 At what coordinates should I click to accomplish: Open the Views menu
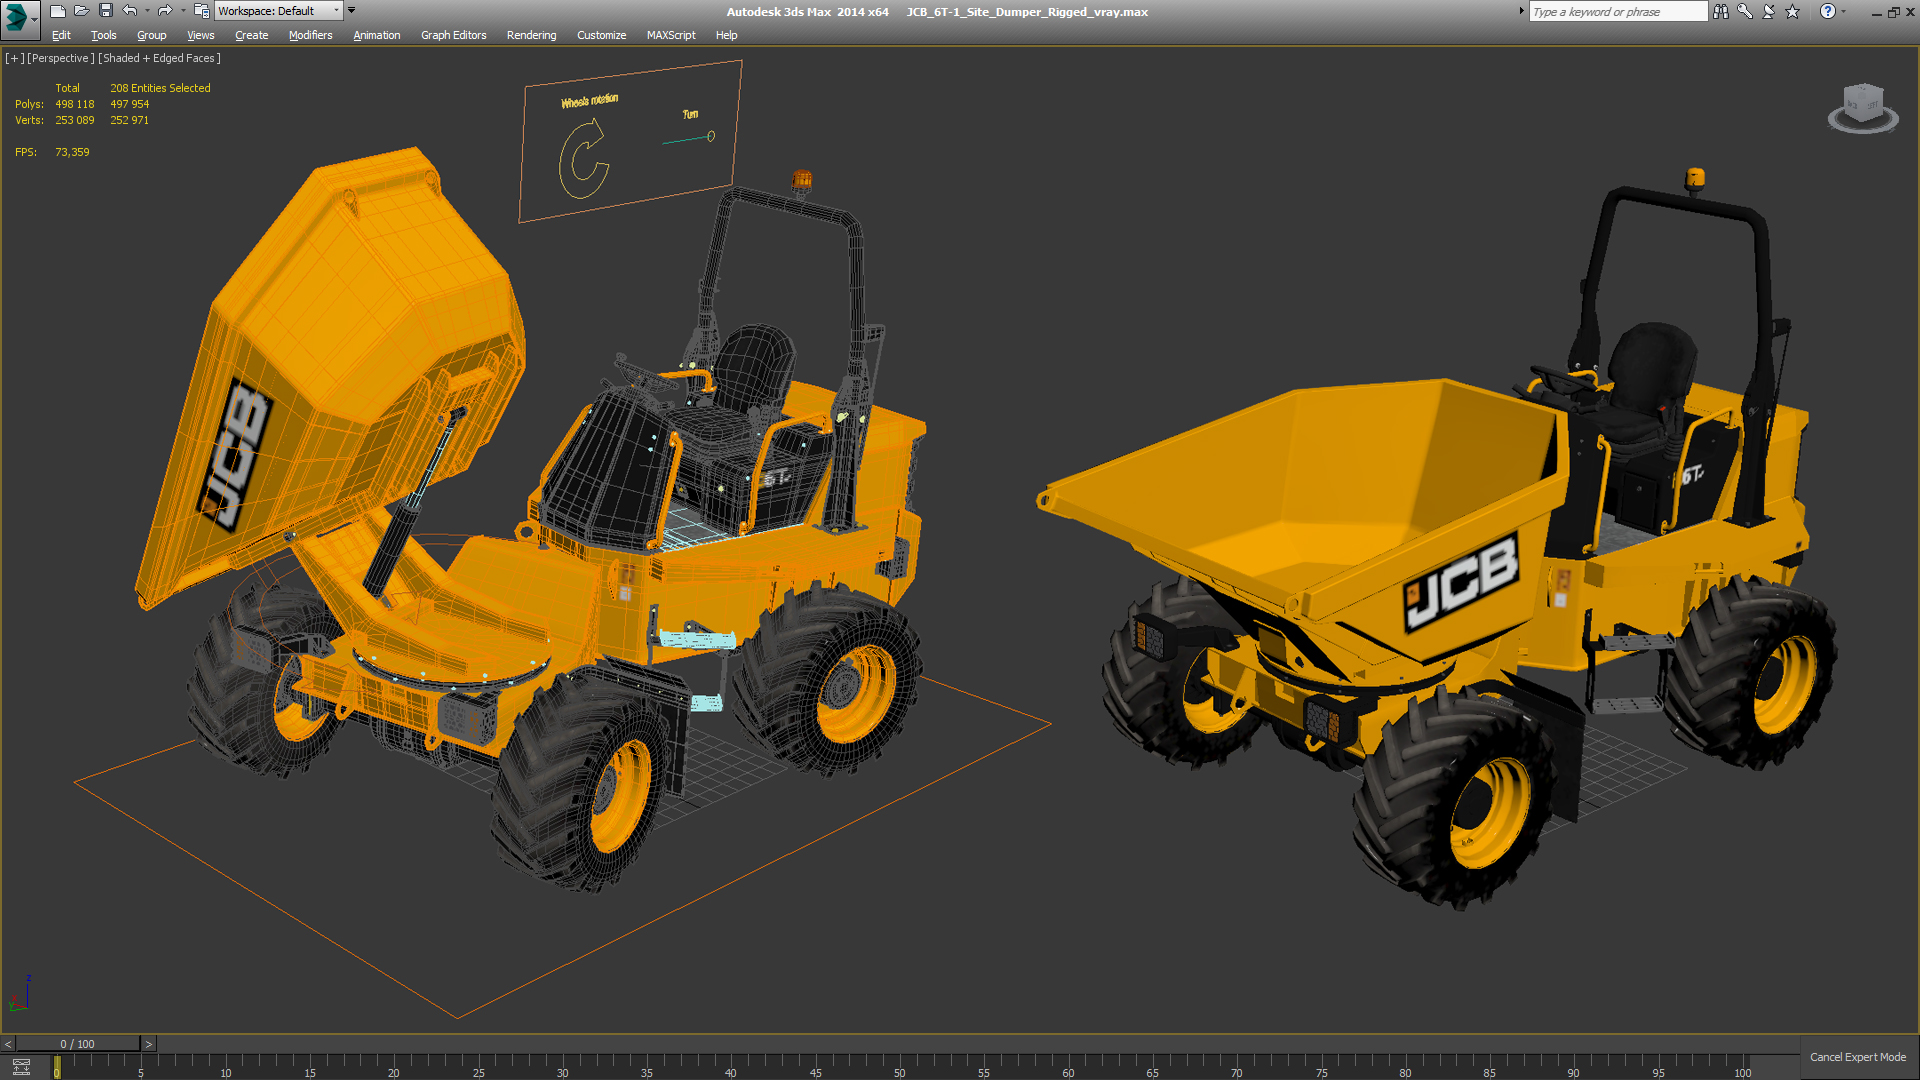(x=201, y=35)
